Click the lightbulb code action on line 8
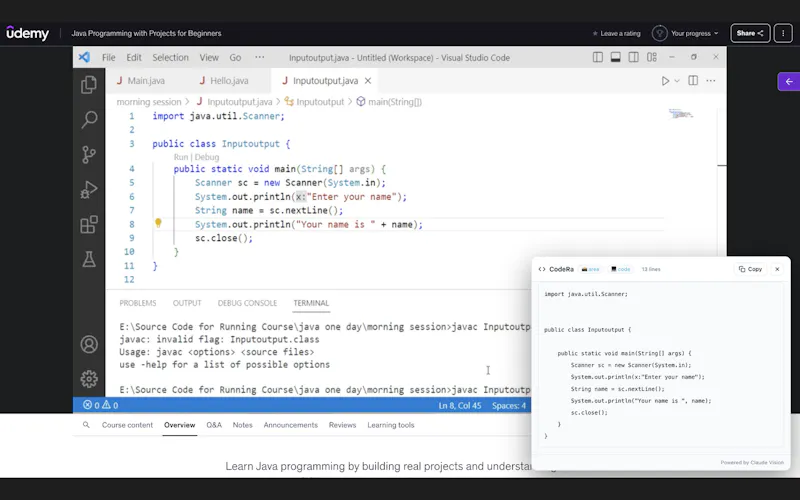This screenshot has height=500, width=800. click(158, 223)
